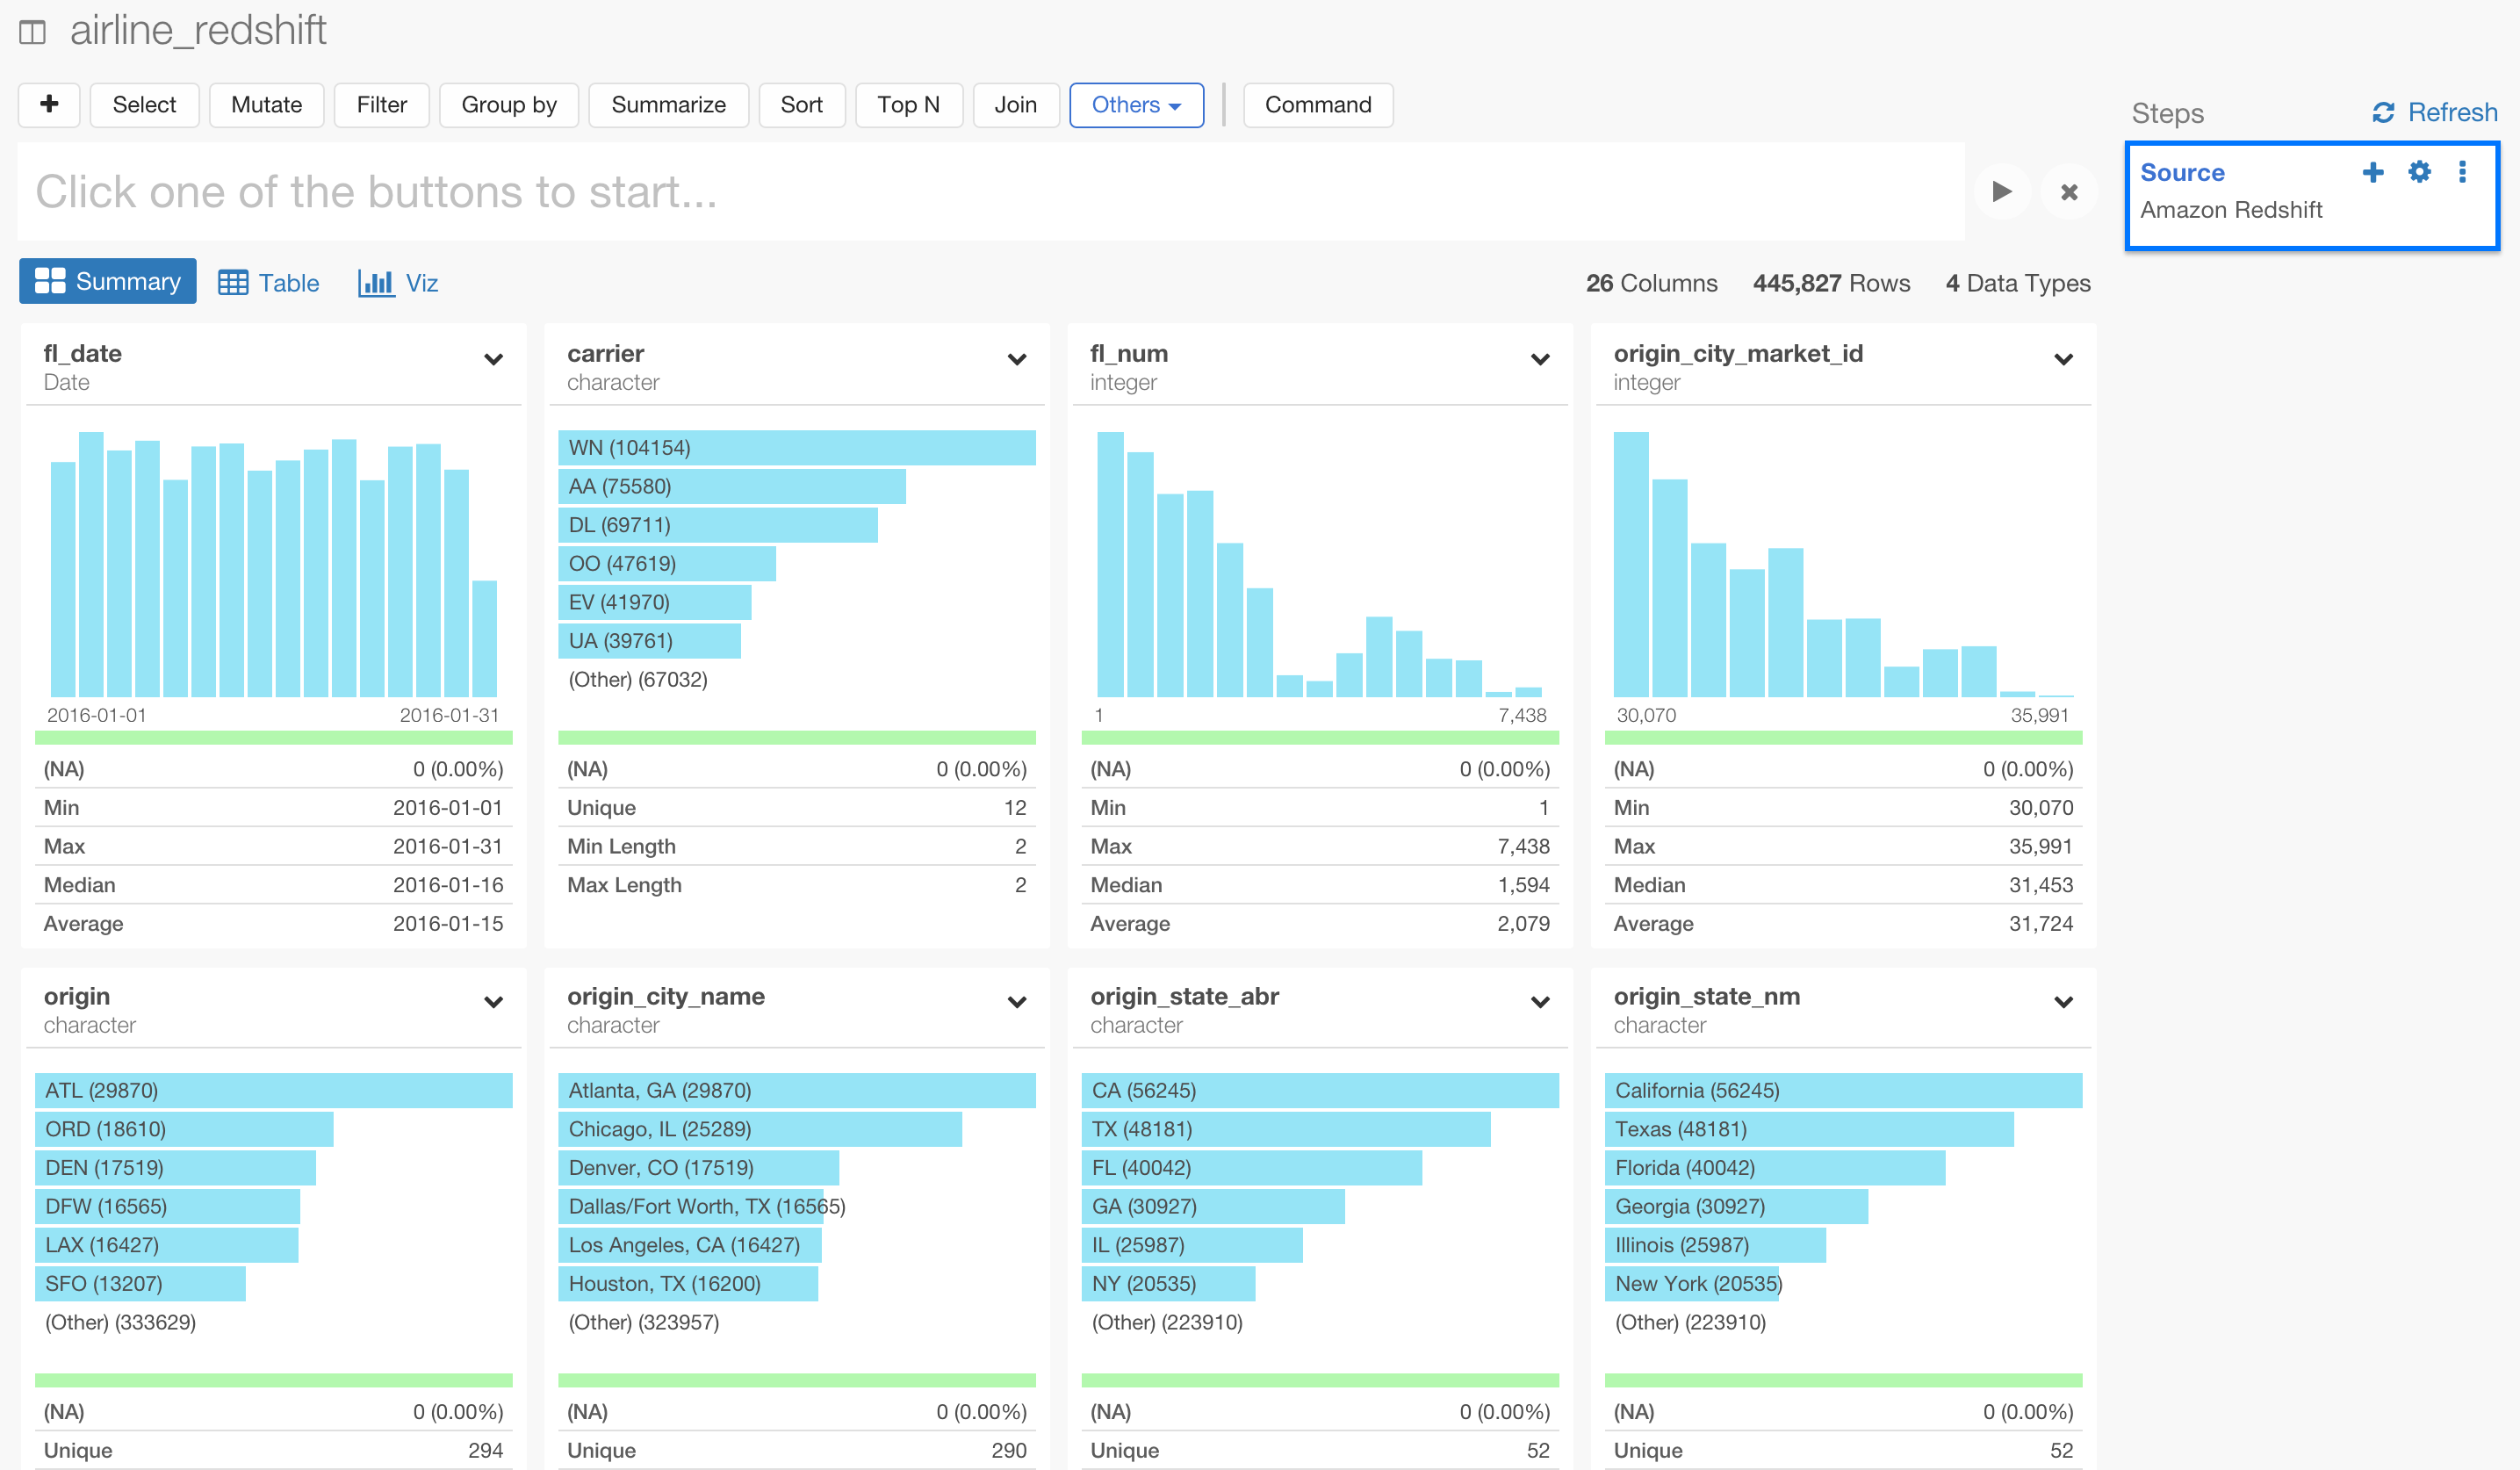Open the Source step settings gear

click(2419, 171)
